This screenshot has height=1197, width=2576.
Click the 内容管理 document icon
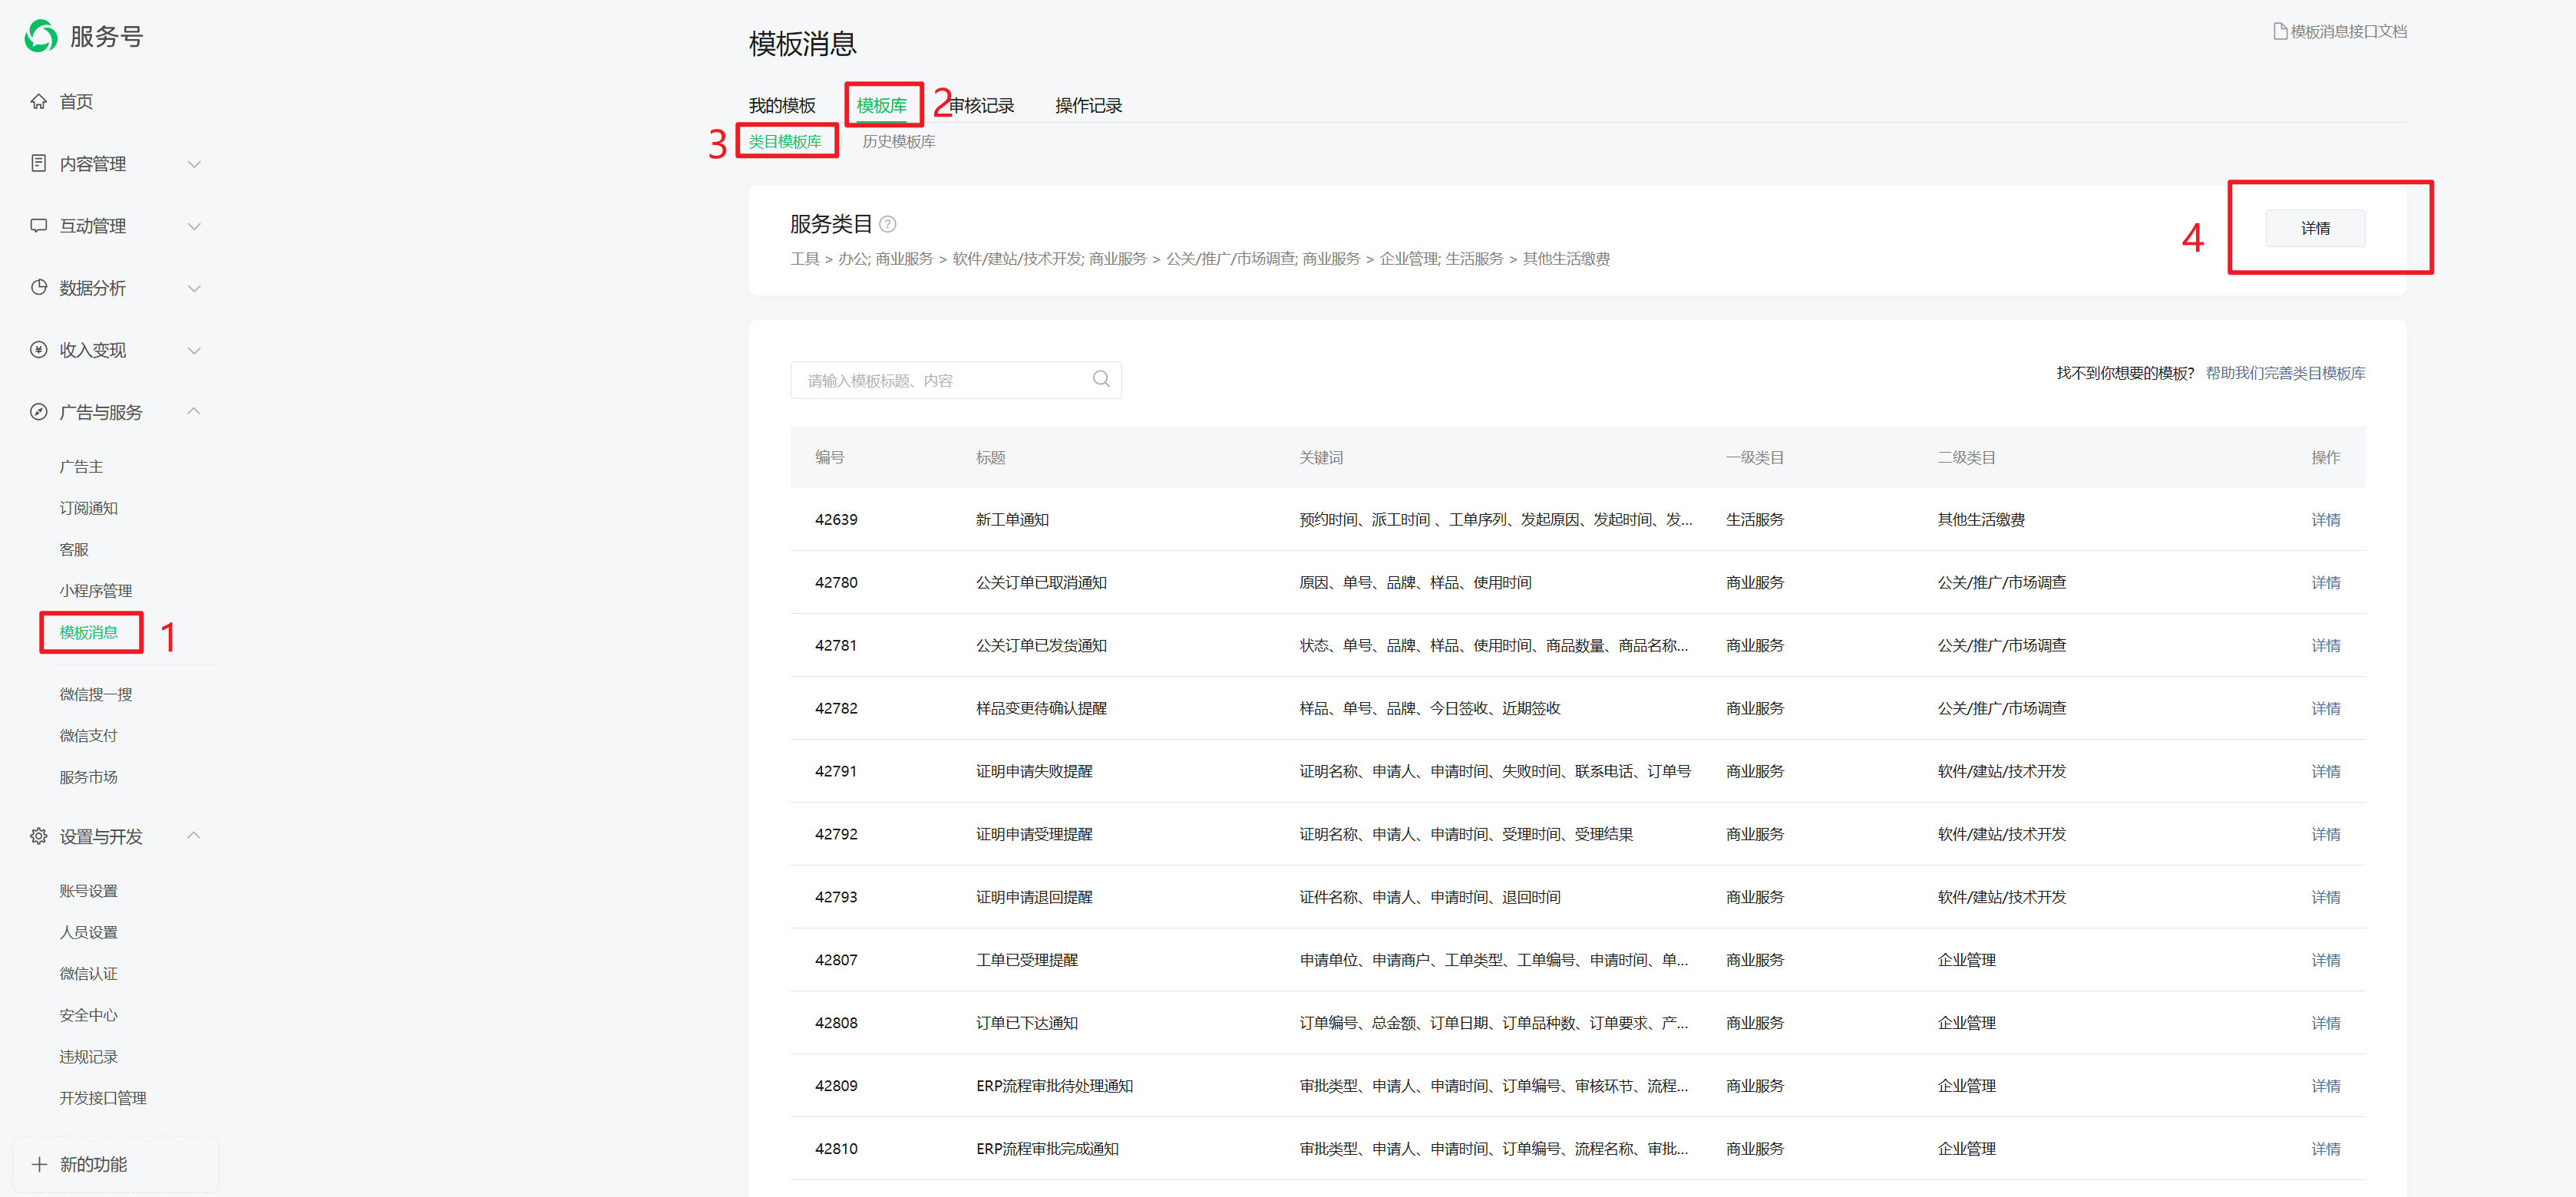[38, 163]
